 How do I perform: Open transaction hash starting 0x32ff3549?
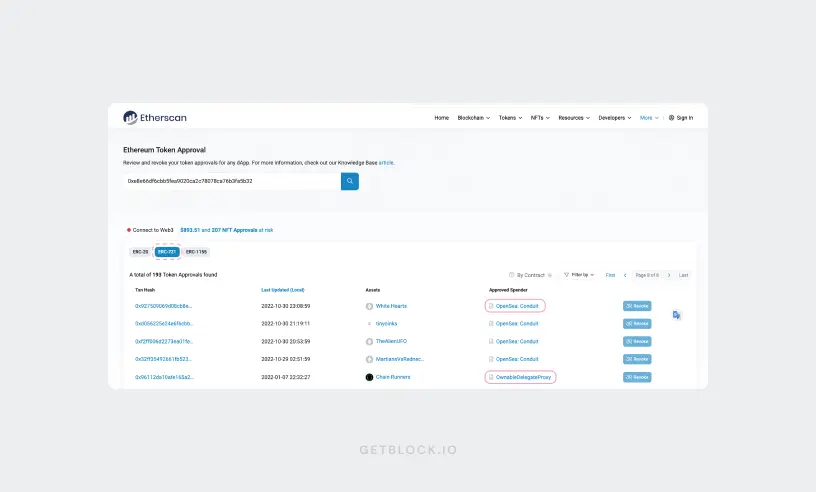pos(163,359)
